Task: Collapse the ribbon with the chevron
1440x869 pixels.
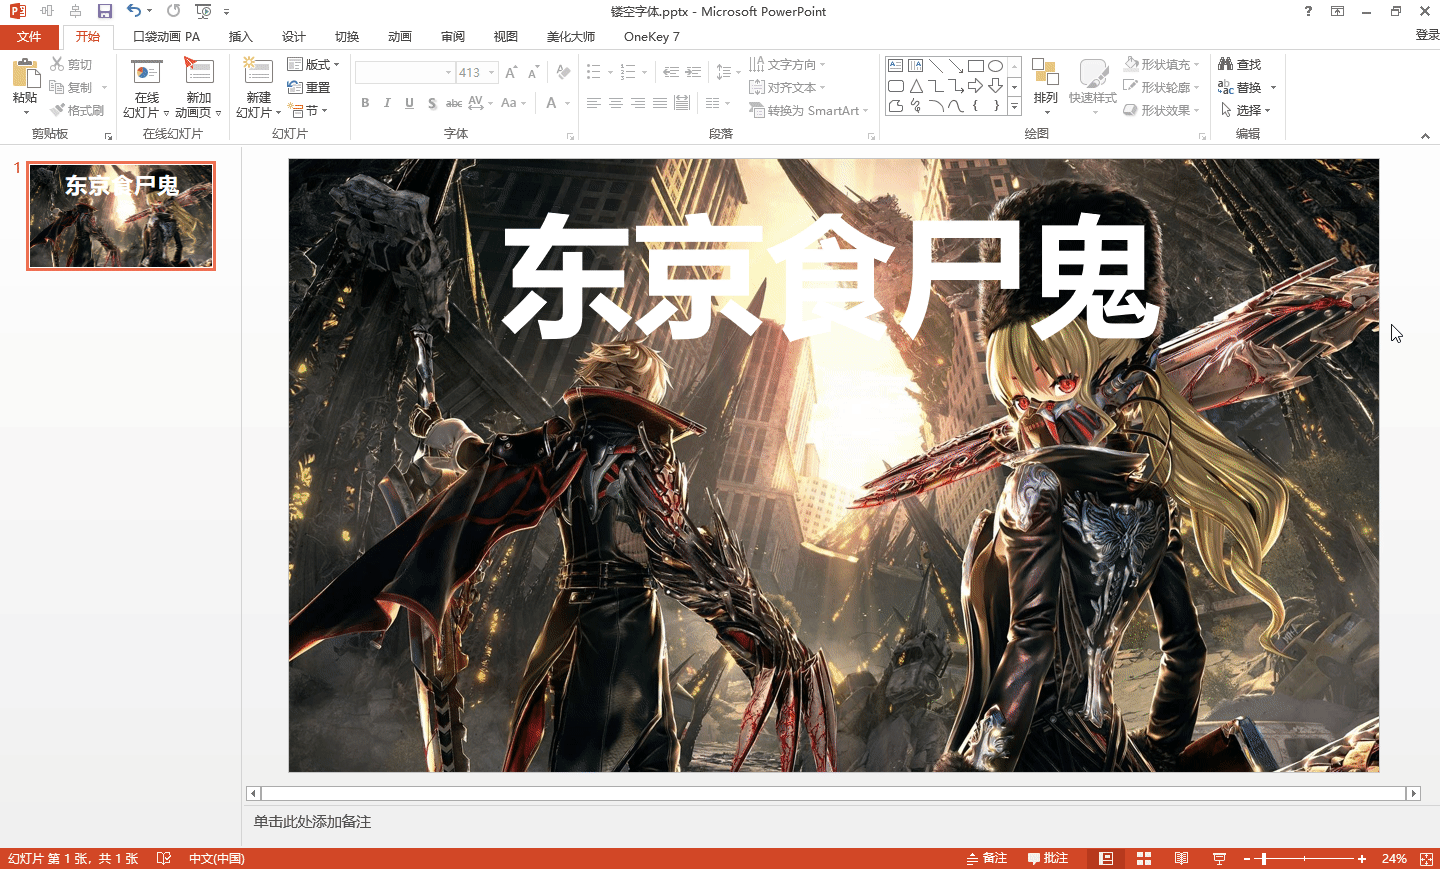Action: point(1425,136)
